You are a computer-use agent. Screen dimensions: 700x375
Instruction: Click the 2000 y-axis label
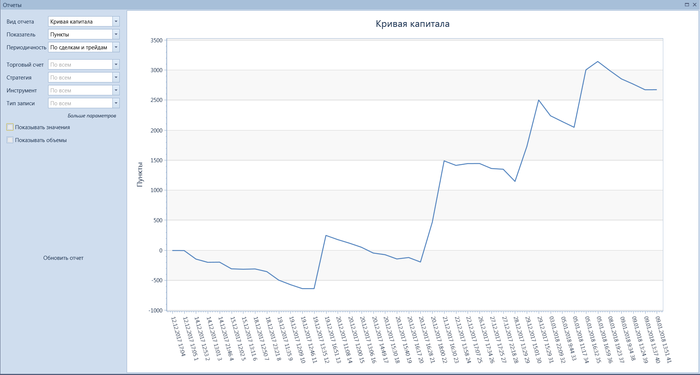(x=157, y=130)
